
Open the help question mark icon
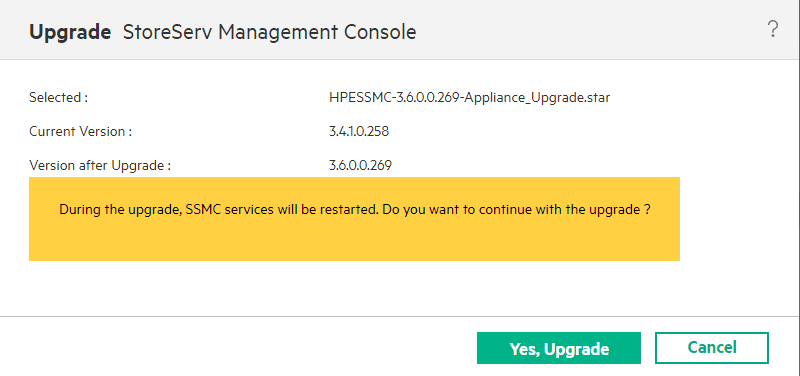pyautogui.click(x=773, y=29)
